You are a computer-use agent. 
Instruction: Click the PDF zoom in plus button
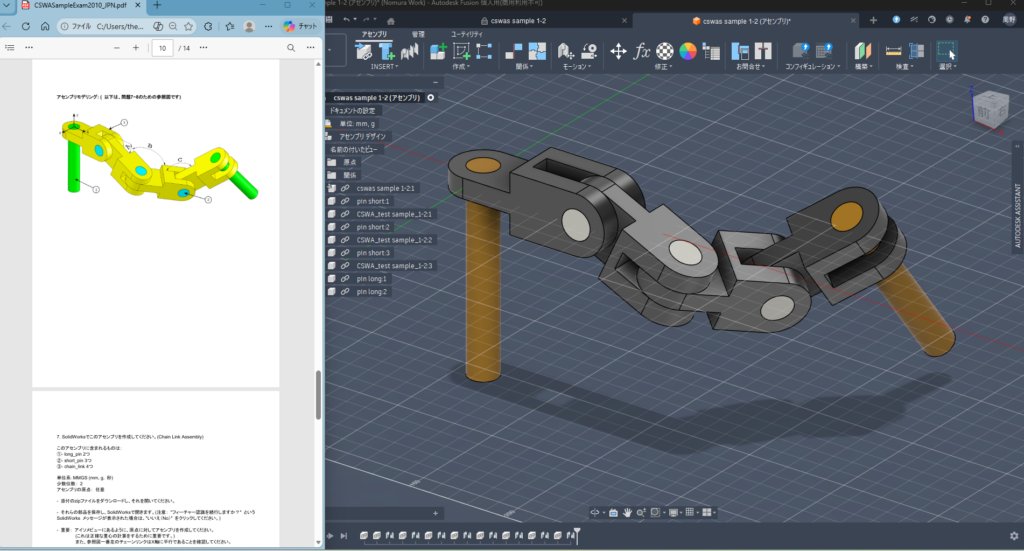tap(135, 47)
